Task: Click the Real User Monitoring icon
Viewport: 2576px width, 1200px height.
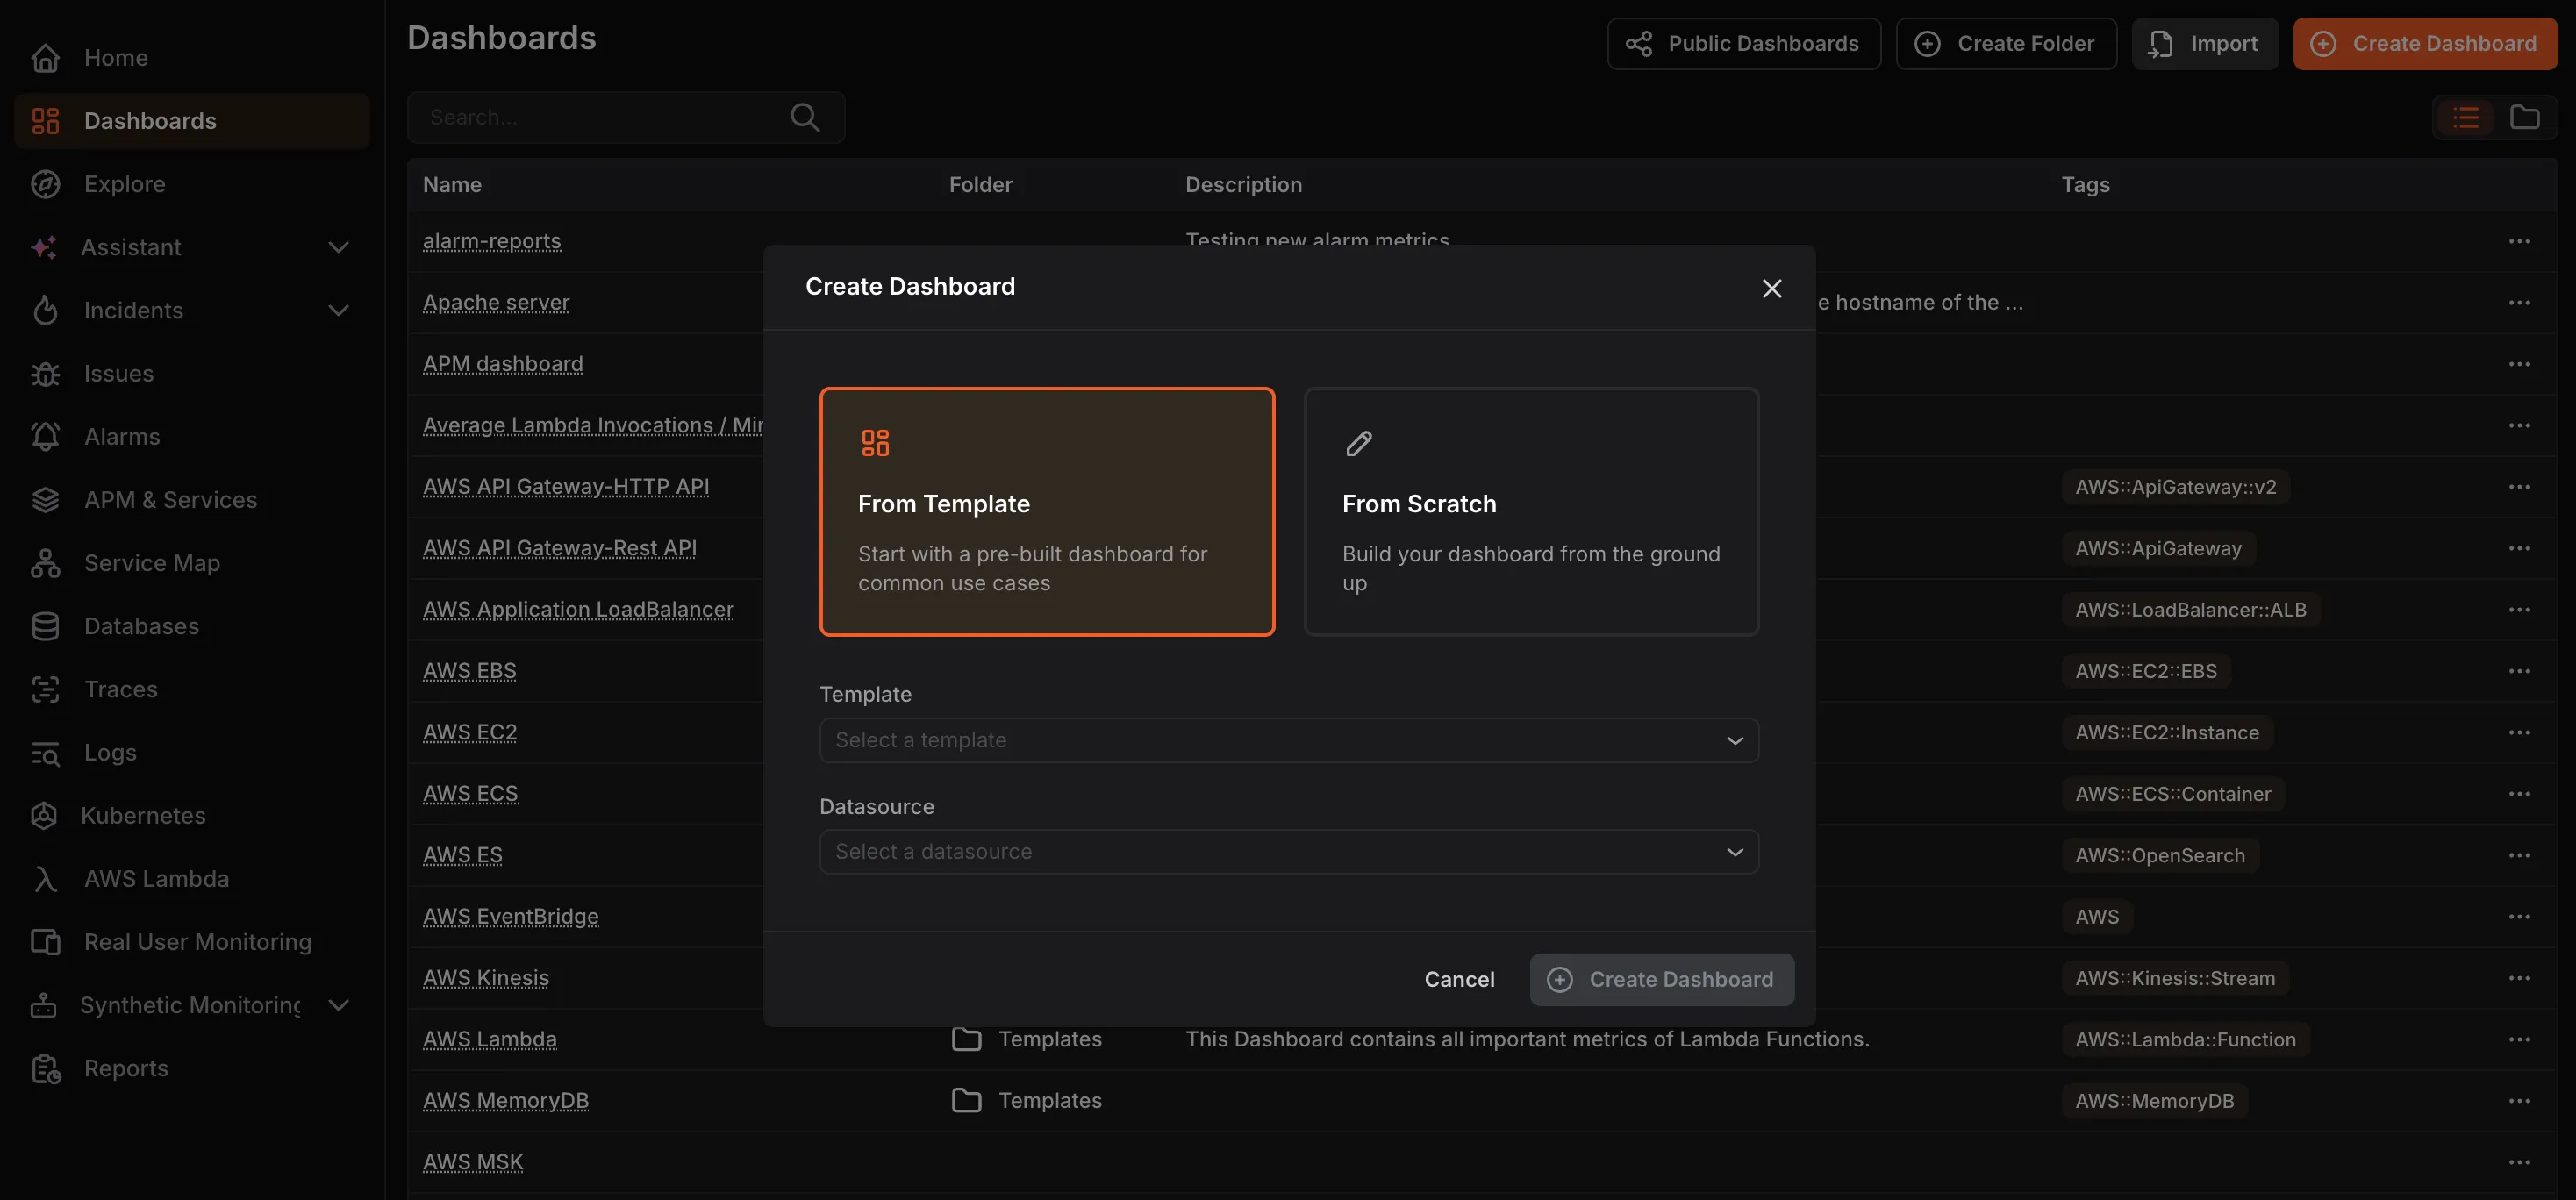Action: (45, 941)
